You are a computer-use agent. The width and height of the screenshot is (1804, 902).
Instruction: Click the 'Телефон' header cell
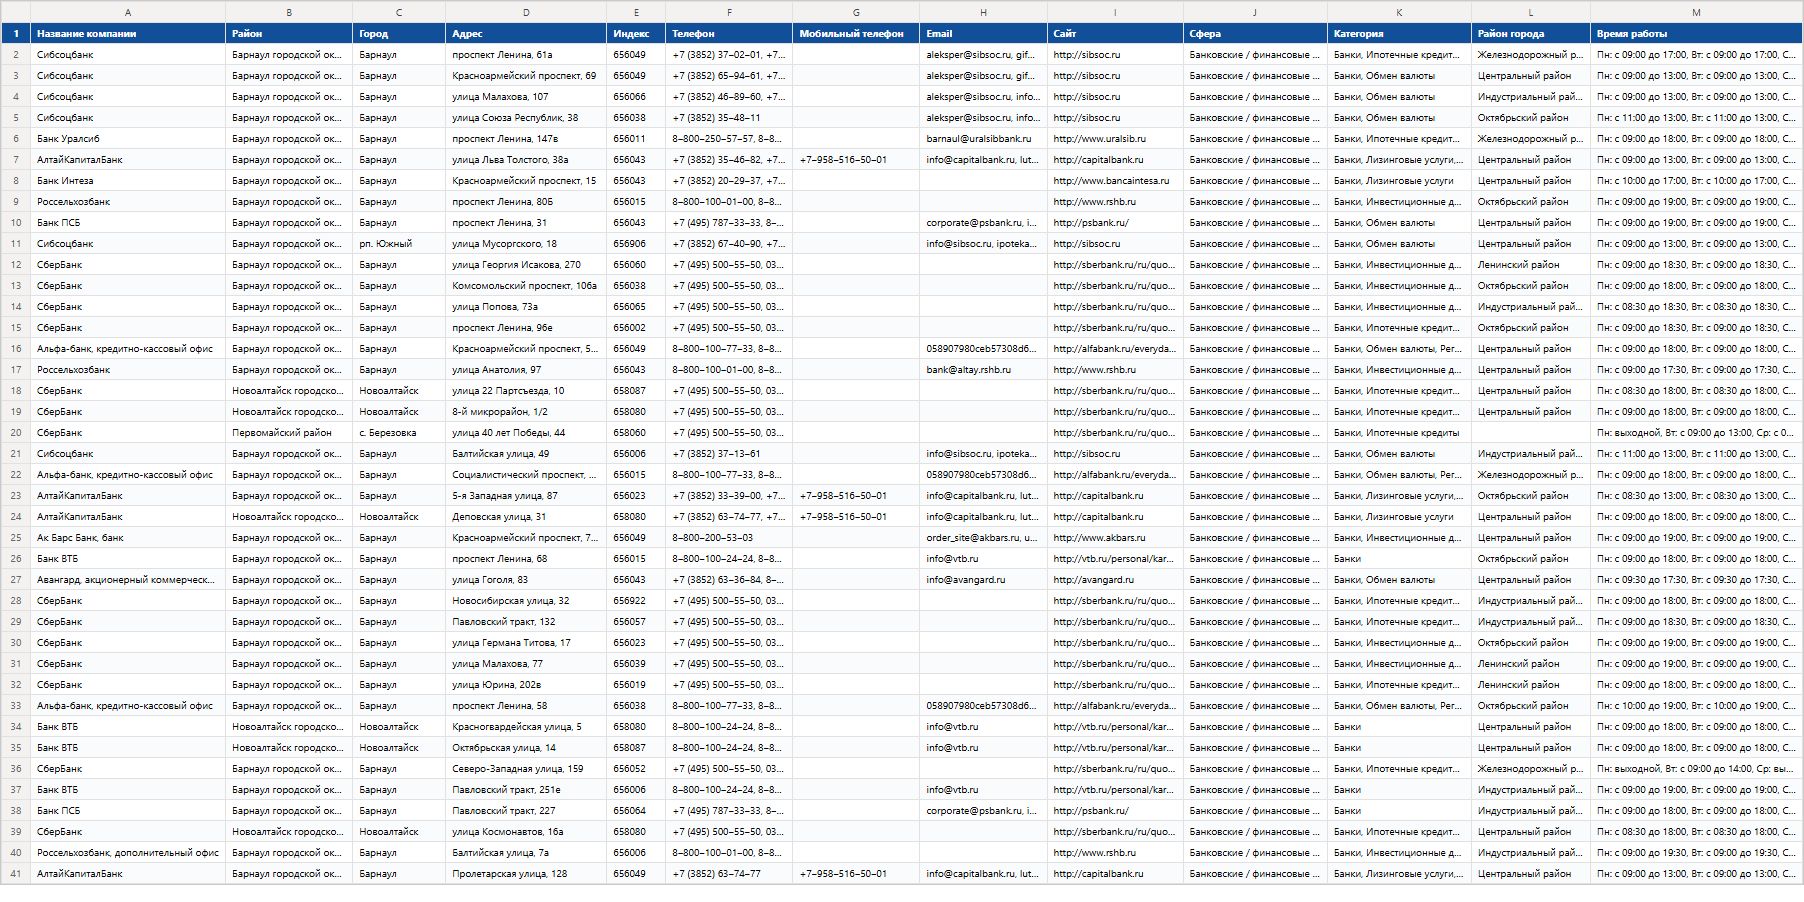[729, 33]
